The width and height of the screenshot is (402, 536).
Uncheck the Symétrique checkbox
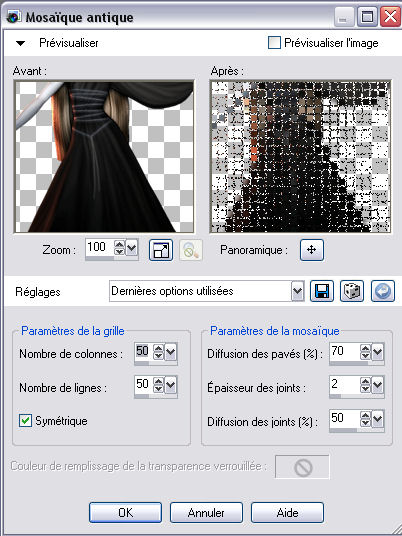click(x=25, y=421)
